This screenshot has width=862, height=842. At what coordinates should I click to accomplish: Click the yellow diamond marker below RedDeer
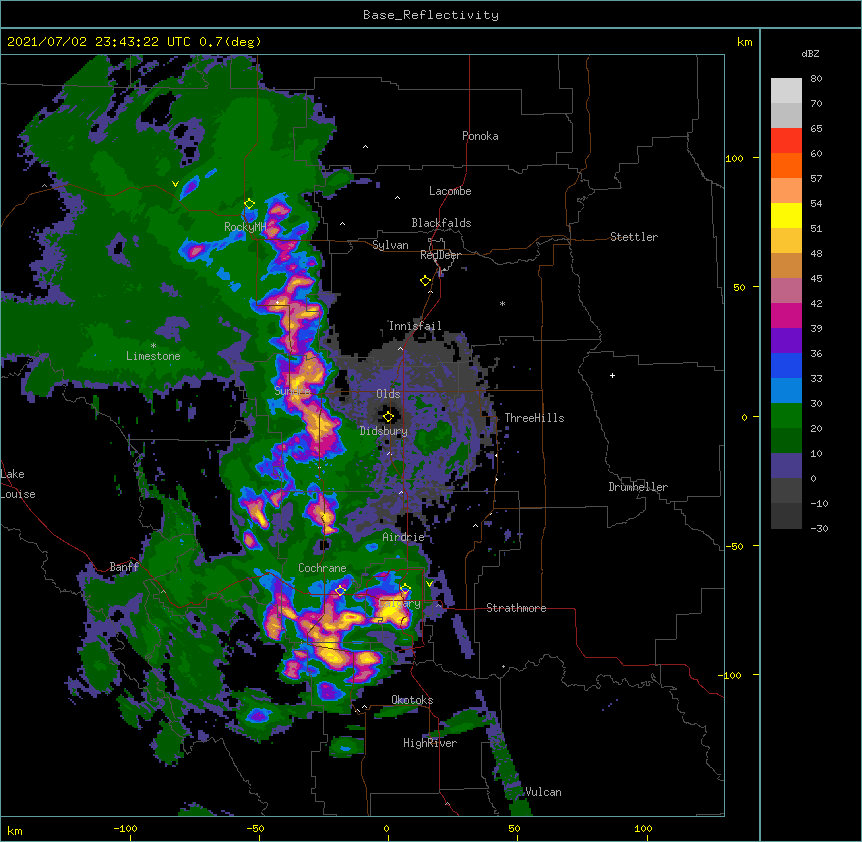tap(426, 281)
